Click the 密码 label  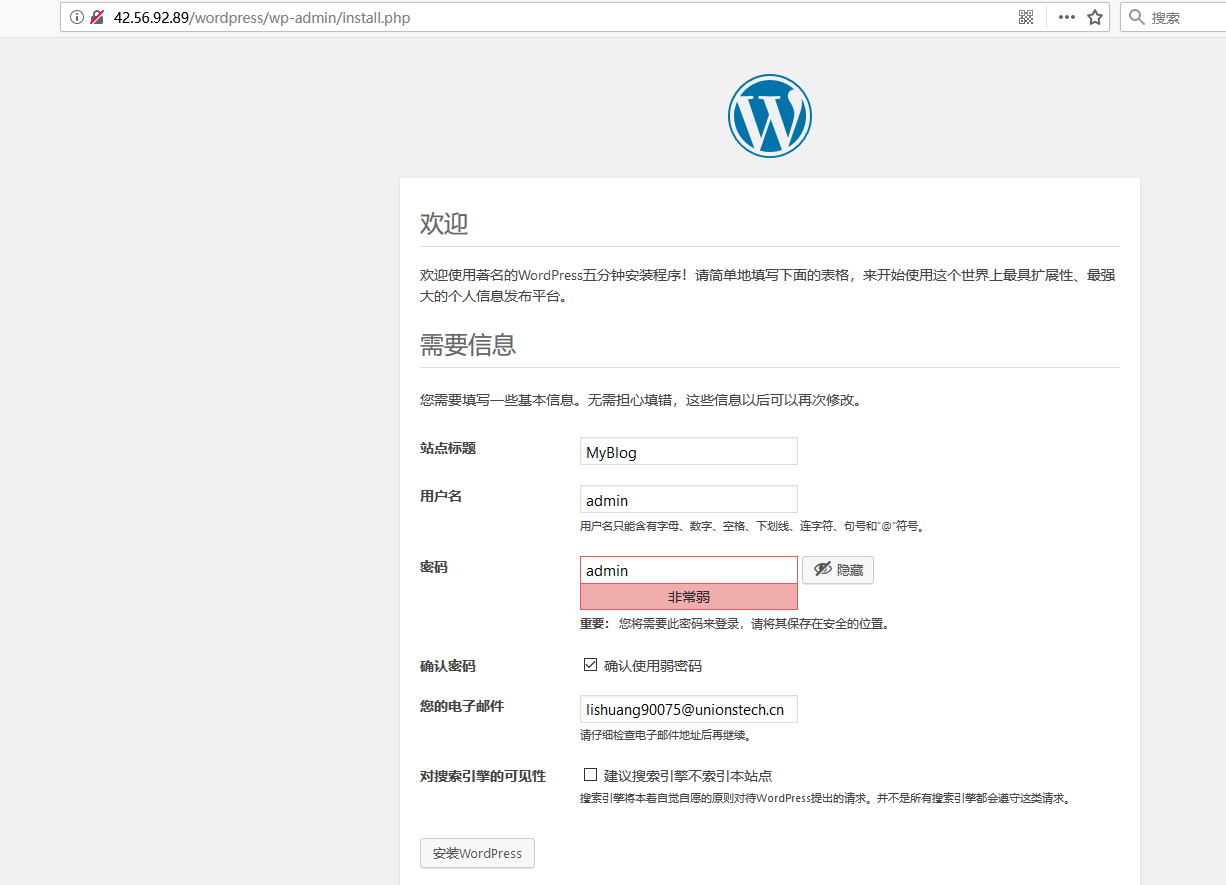[434, 567]
